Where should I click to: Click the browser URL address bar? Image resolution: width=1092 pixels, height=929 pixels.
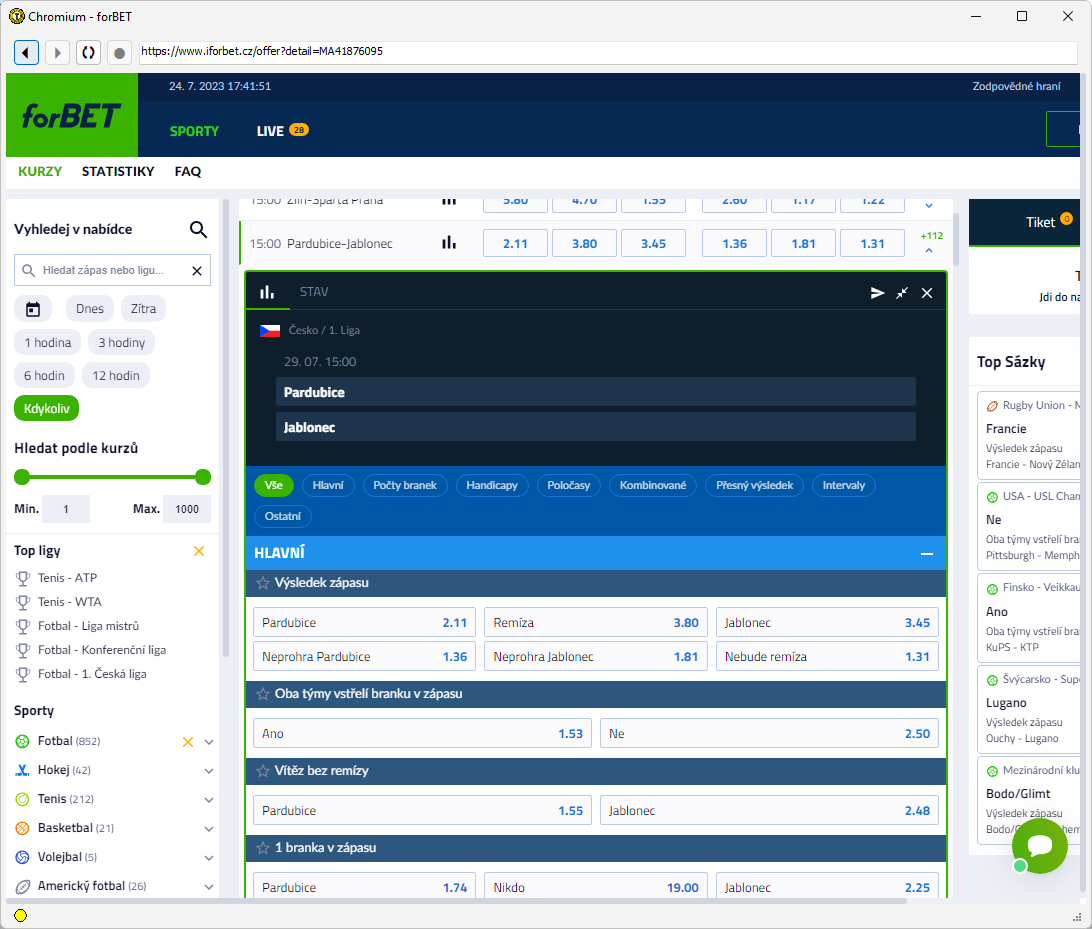(x=608, y=52)
